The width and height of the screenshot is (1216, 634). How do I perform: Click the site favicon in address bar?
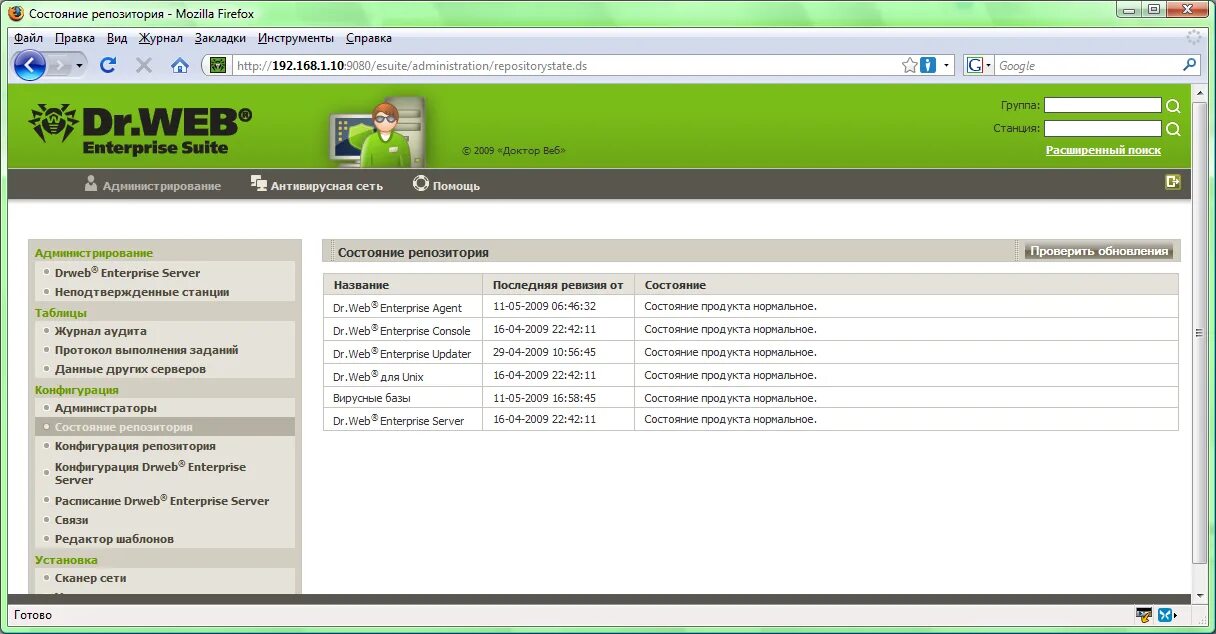pyautogui.click(x=217, y=65)
